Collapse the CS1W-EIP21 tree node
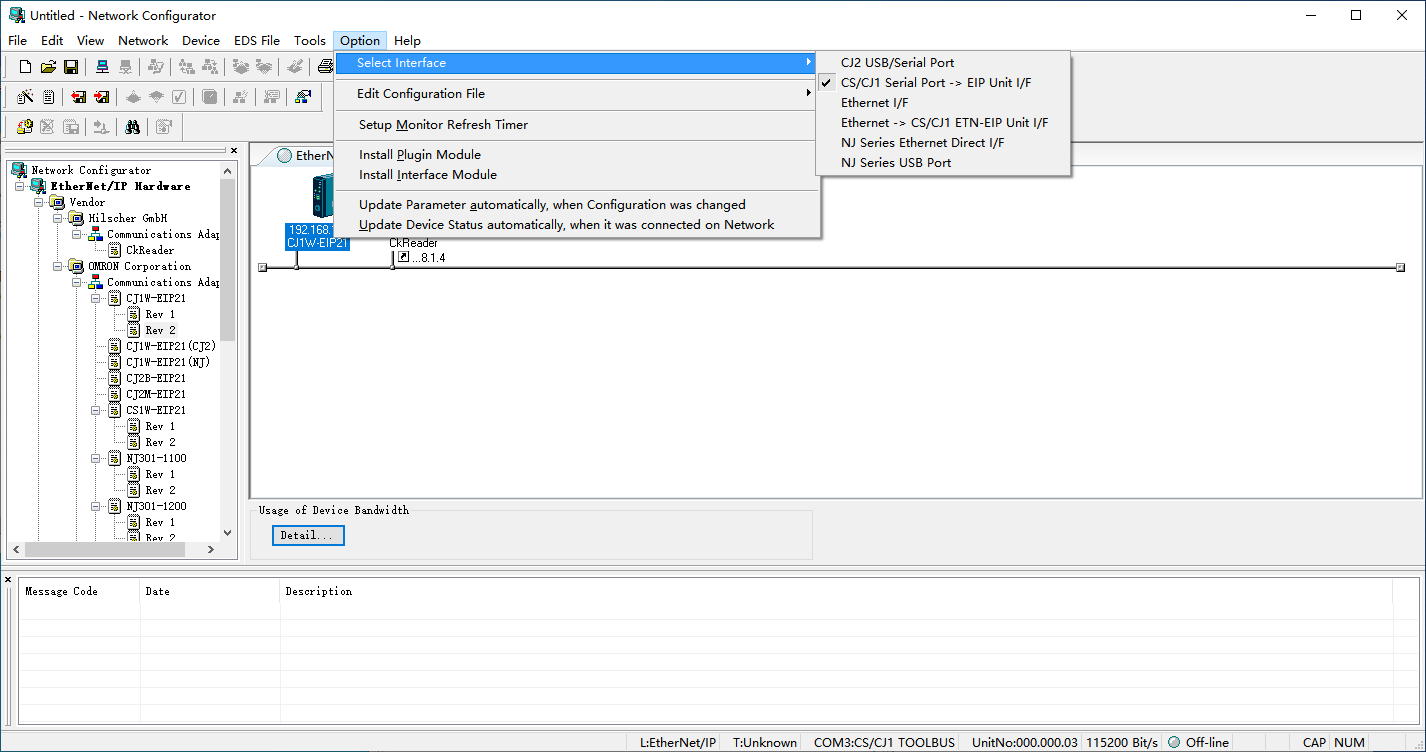Image resolution: width=1426 pixels, height=752 pixels. pyautogui.click(x=96, y=410)
